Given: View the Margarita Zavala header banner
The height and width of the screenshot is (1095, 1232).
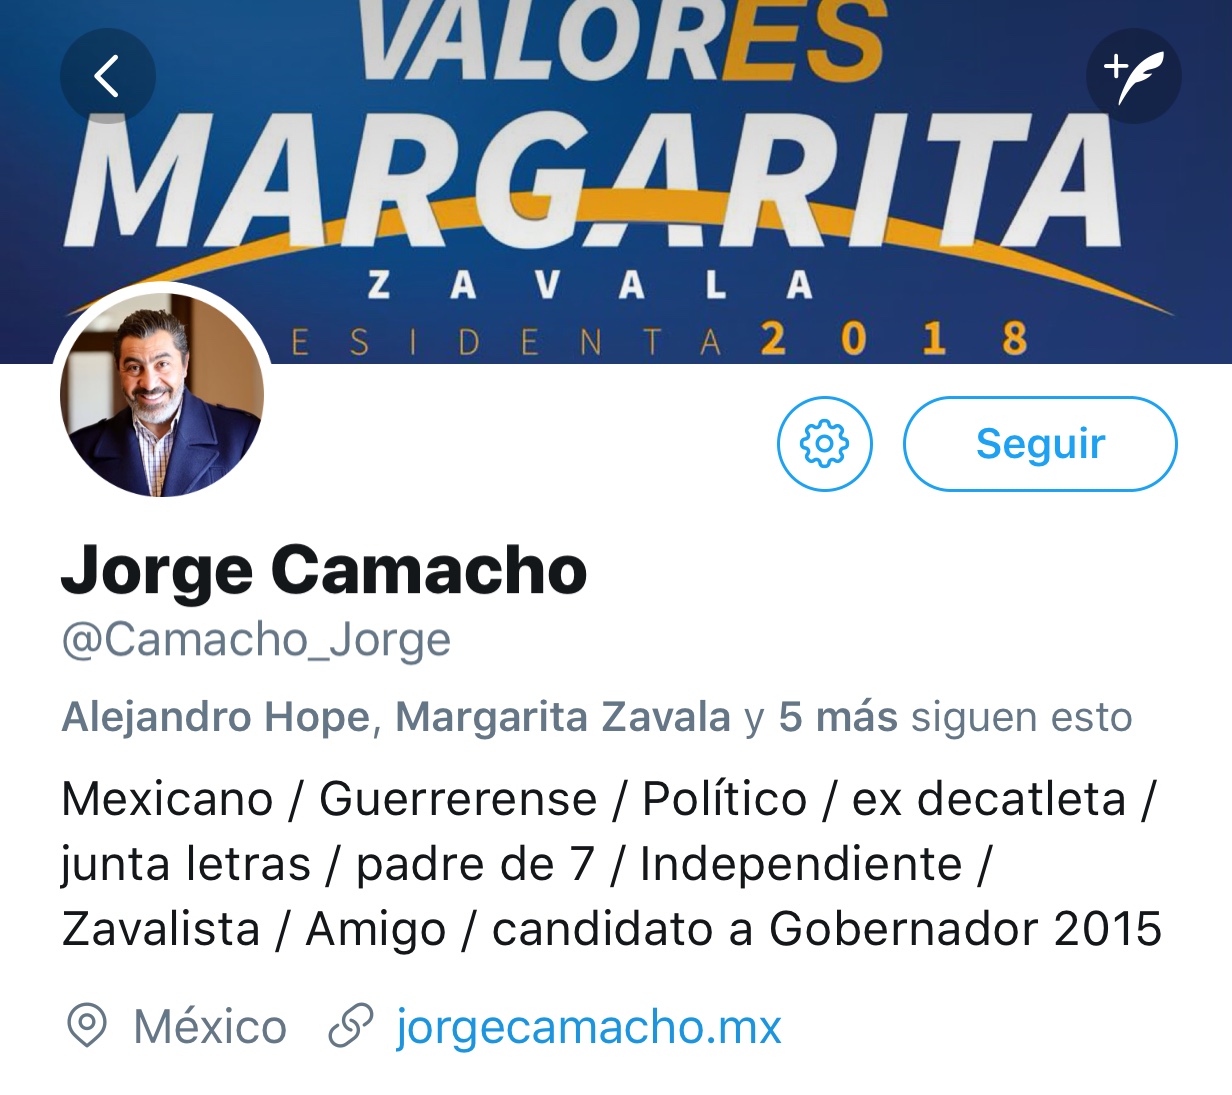Looking at the screenshot, I should [616, 182].
